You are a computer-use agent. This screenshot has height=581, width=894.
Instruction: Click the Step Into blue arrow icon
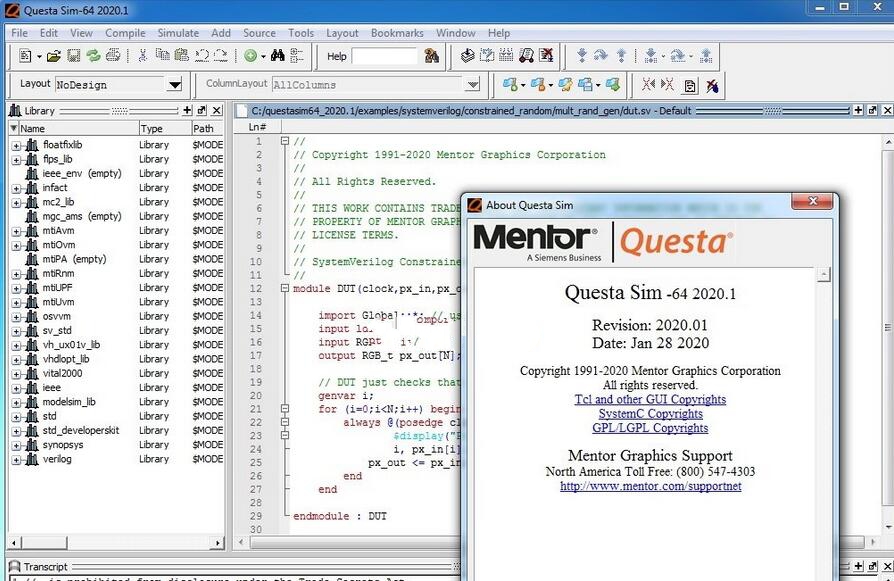[x=582, y=55]
